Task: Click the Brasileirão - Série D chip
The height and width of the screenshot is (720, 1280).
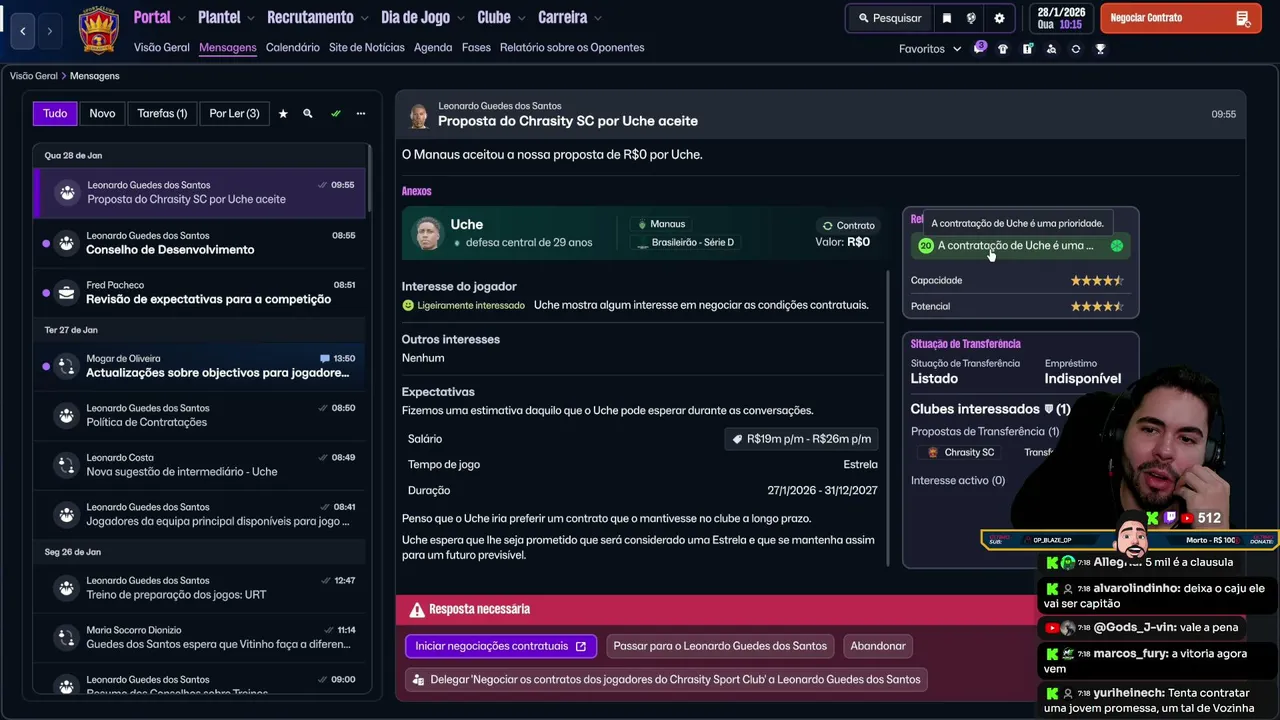Action: (x=686, y=242)
